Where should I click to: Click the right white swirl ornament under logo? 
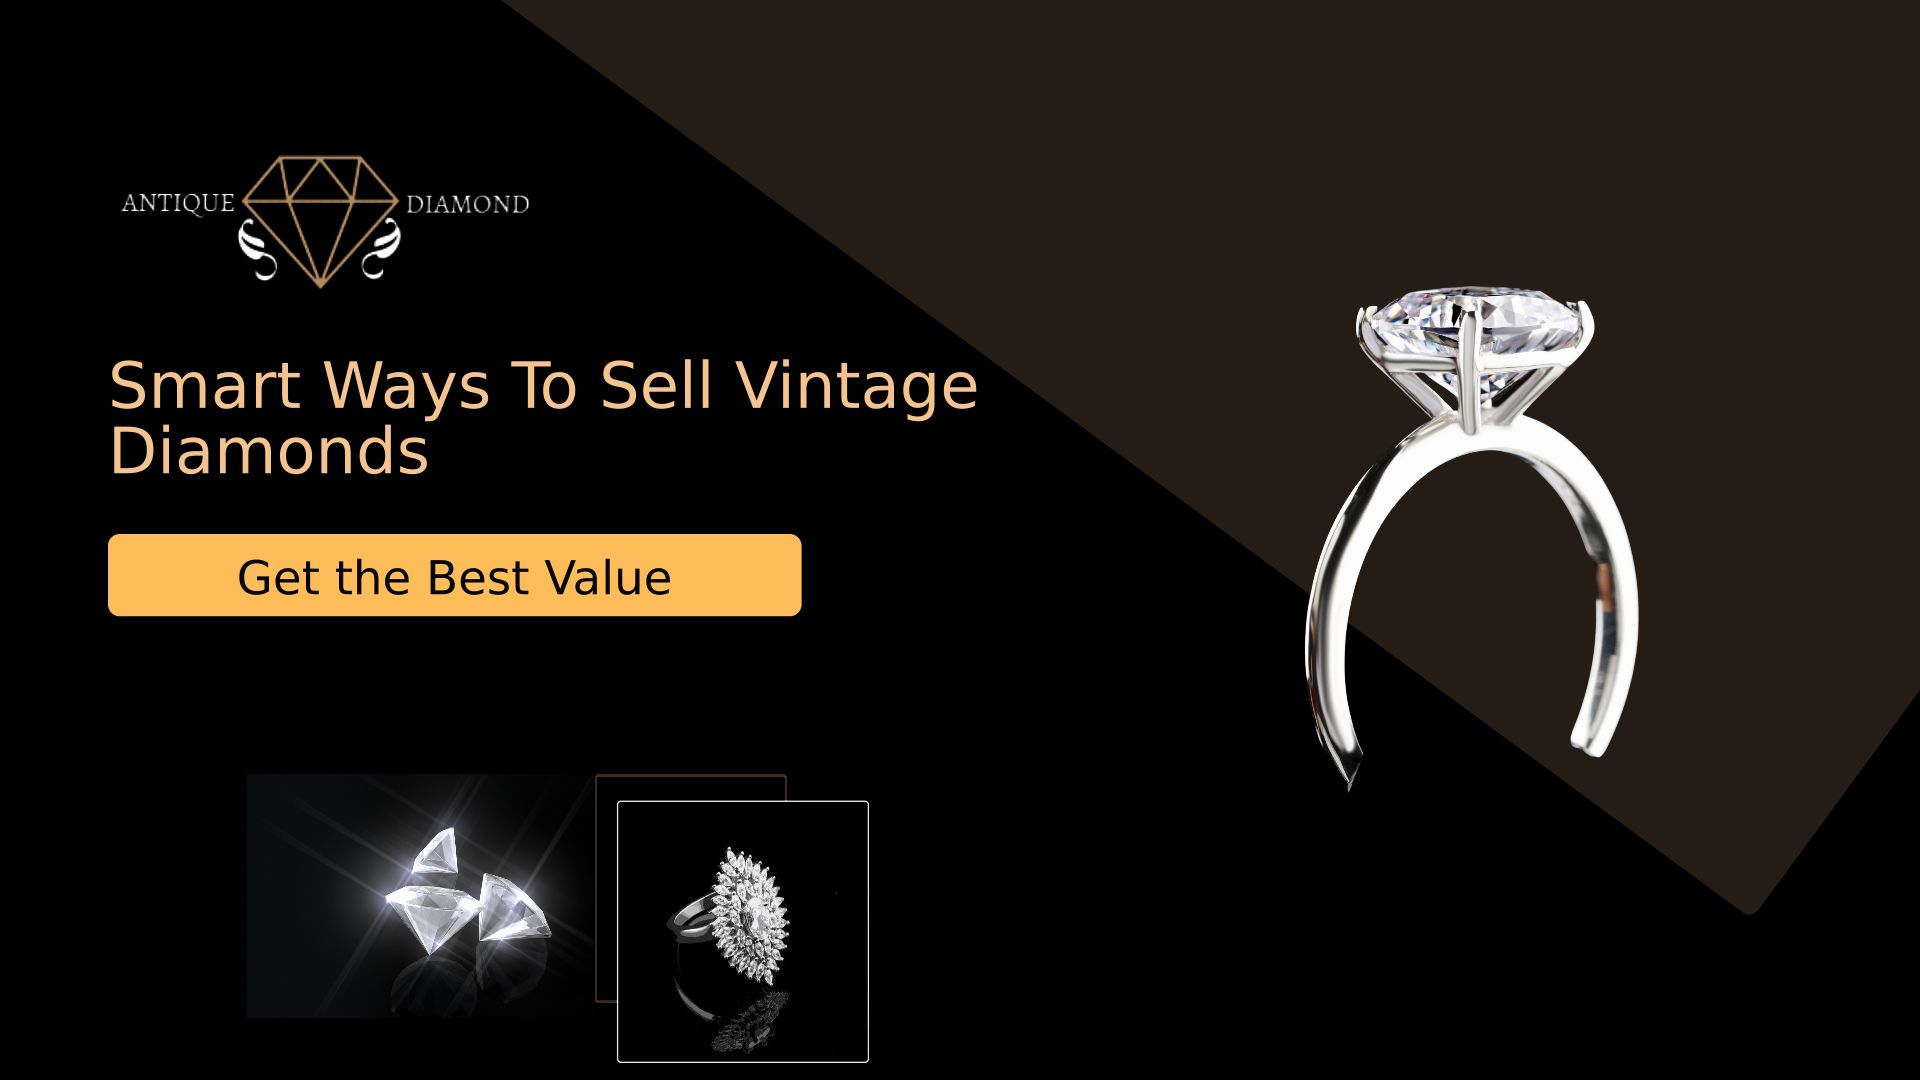point(381,249)
